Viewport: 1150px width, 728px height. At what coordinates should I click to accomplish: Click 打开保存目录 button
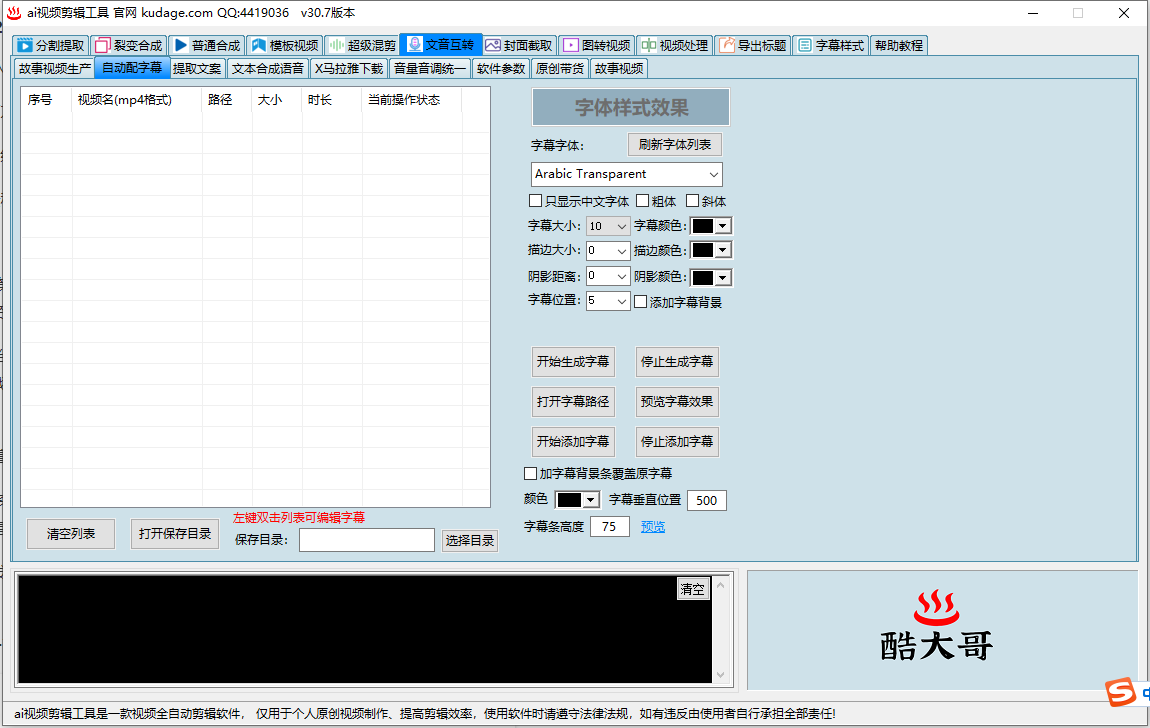(x=175, y=534)
